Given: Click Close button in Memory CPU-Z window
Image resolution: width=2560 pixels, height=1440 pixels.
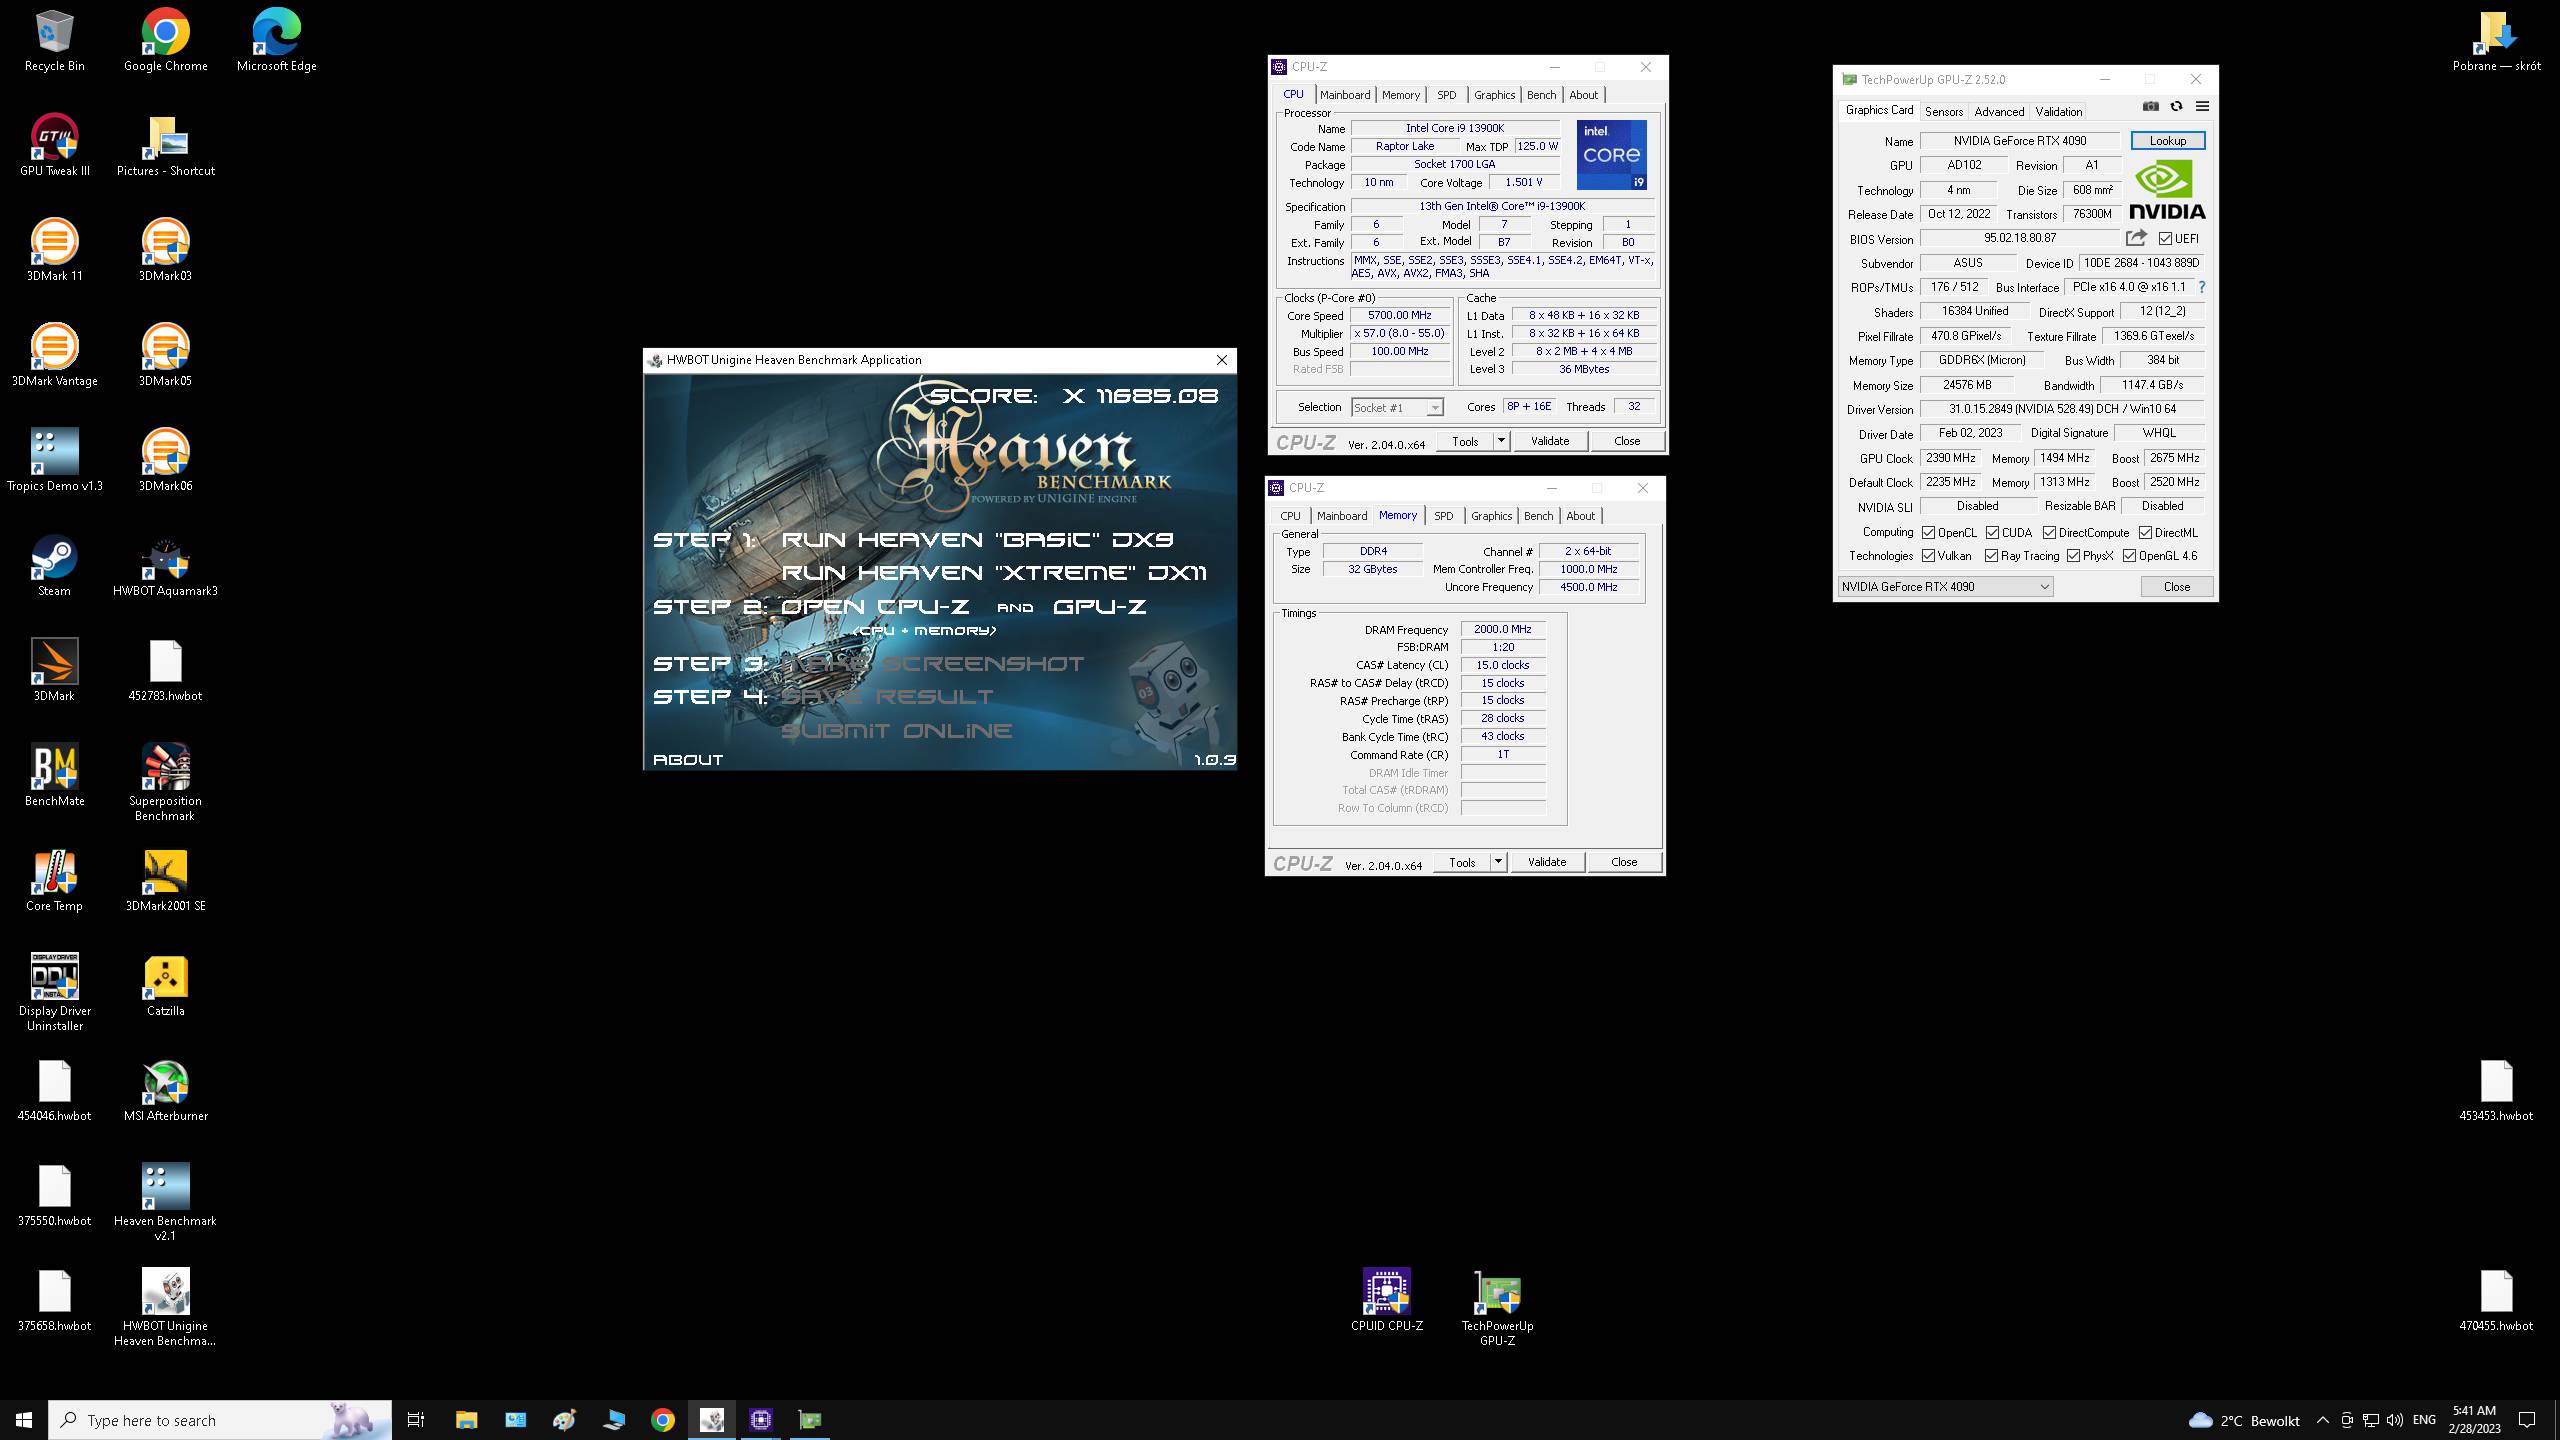Looking at the screenshot, I should pos(1624,862).
